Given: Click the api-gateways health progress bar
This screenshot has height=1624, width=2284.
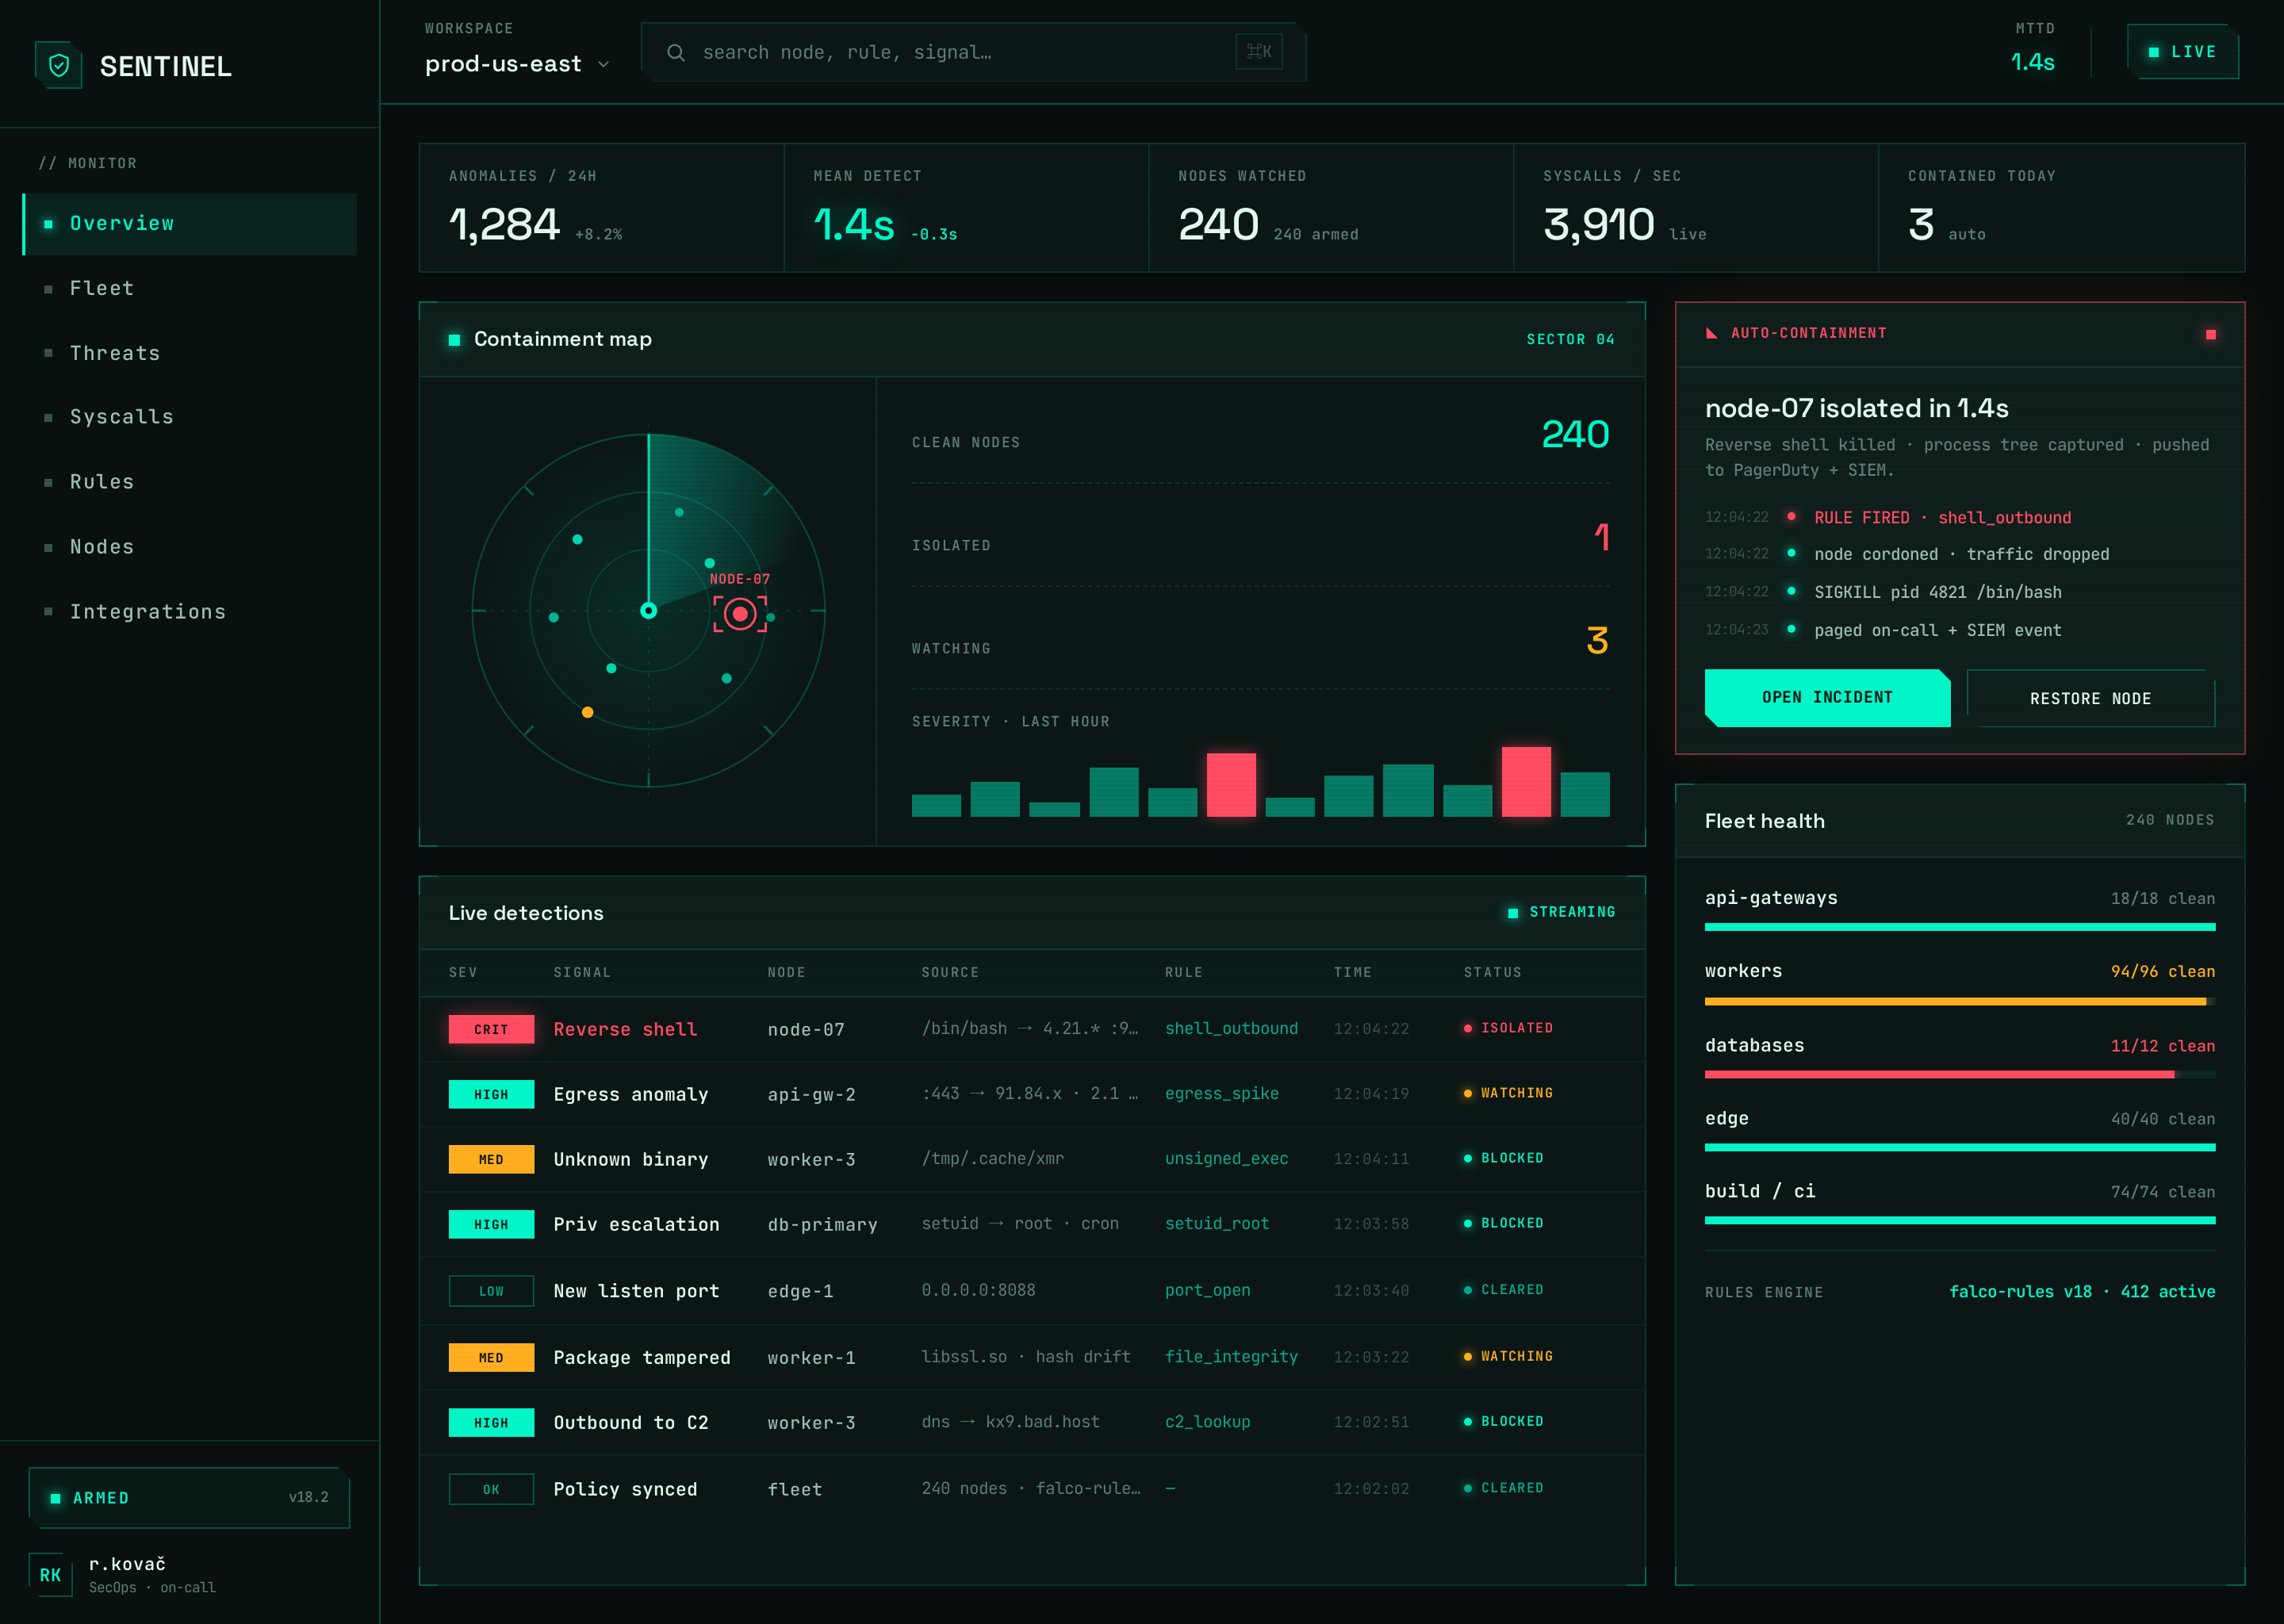Looking at the screenshot, I should [x=1959, y=927].
